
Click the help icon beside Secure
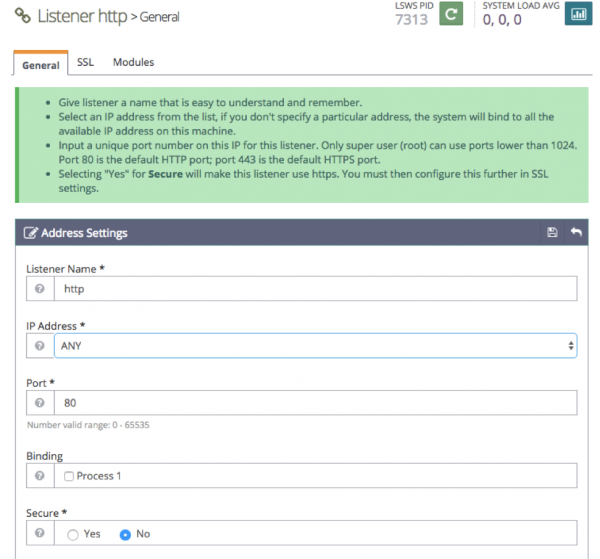pyautogui.click(x=39, y=533)
